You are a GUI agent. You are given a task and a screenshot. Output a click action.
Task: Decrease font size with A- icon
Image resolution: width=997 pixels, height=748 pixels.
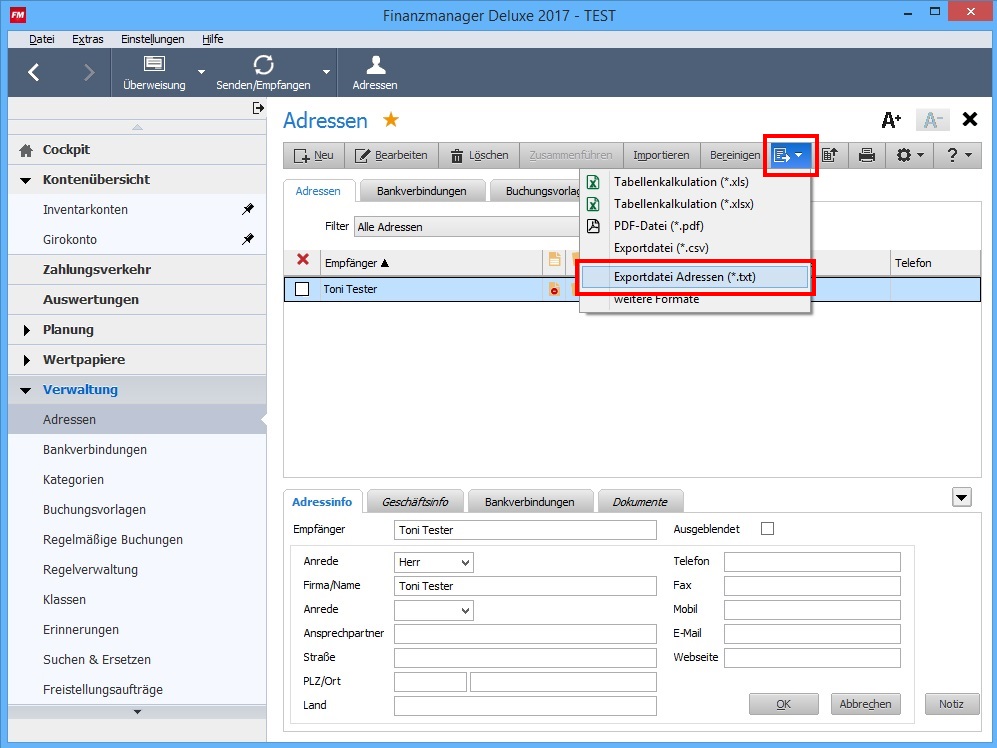(x=932, y=120)
